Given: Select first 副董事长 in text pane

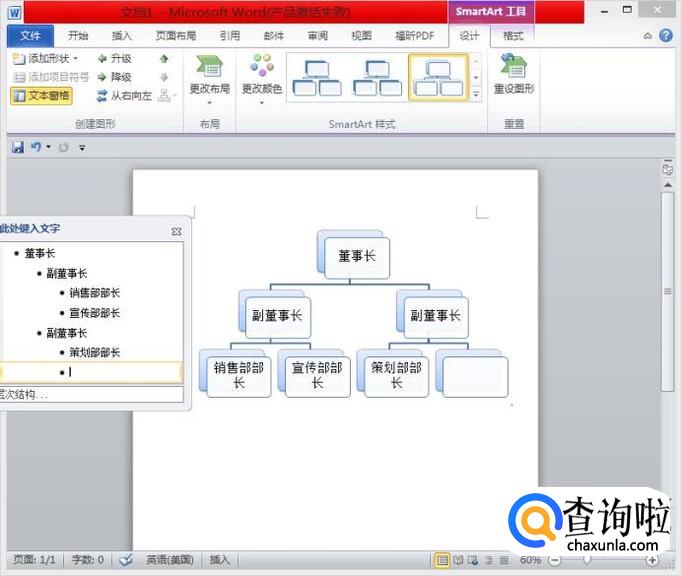Looking at the screenshot, I should [67, 273].
